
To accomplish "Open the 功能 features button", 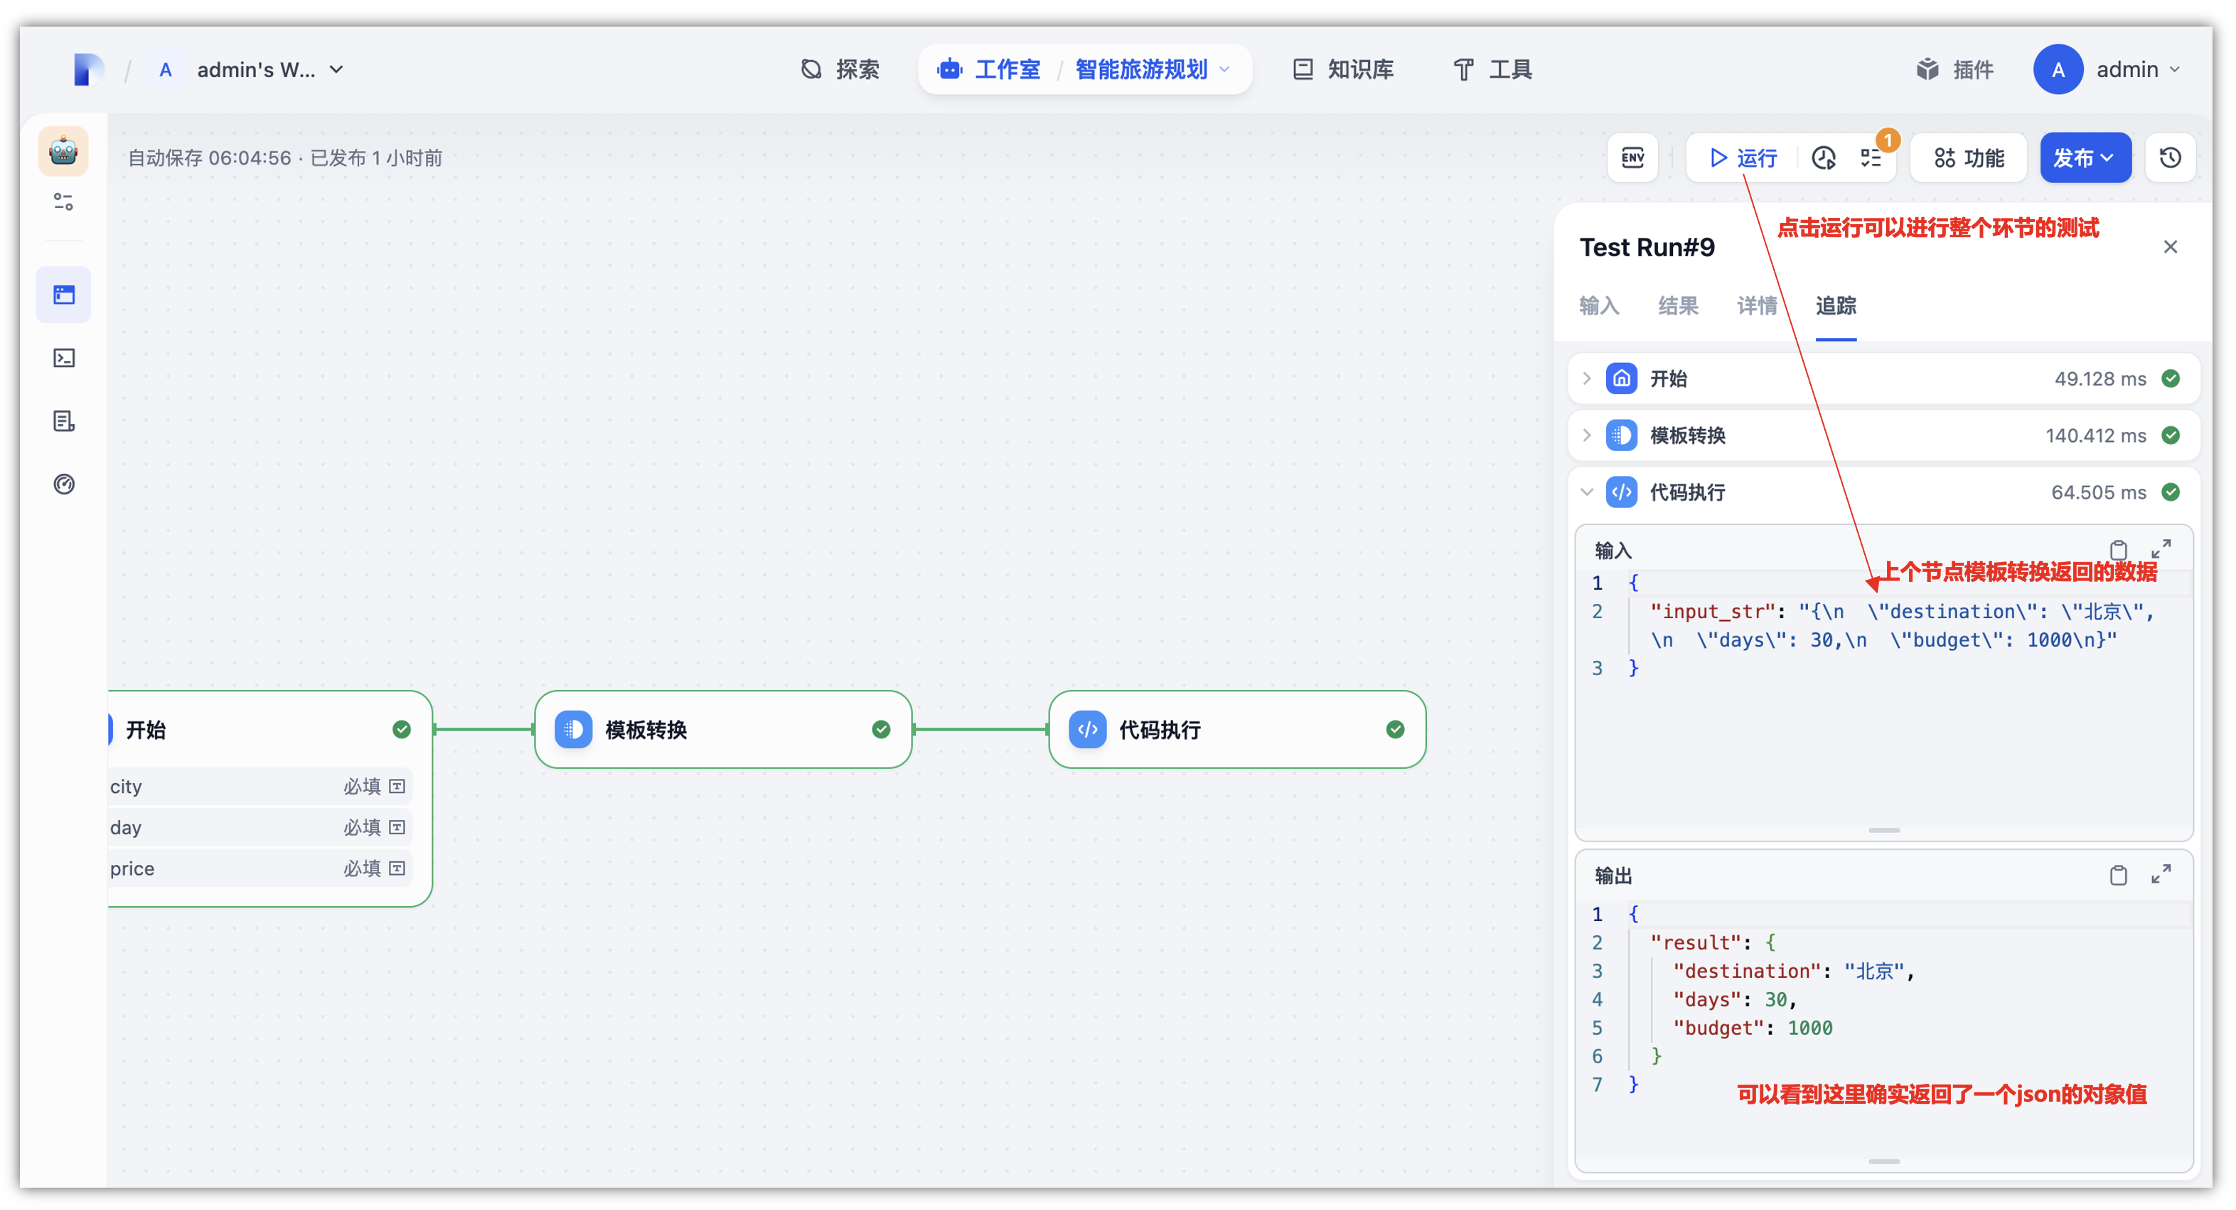I will [1968, 158].
